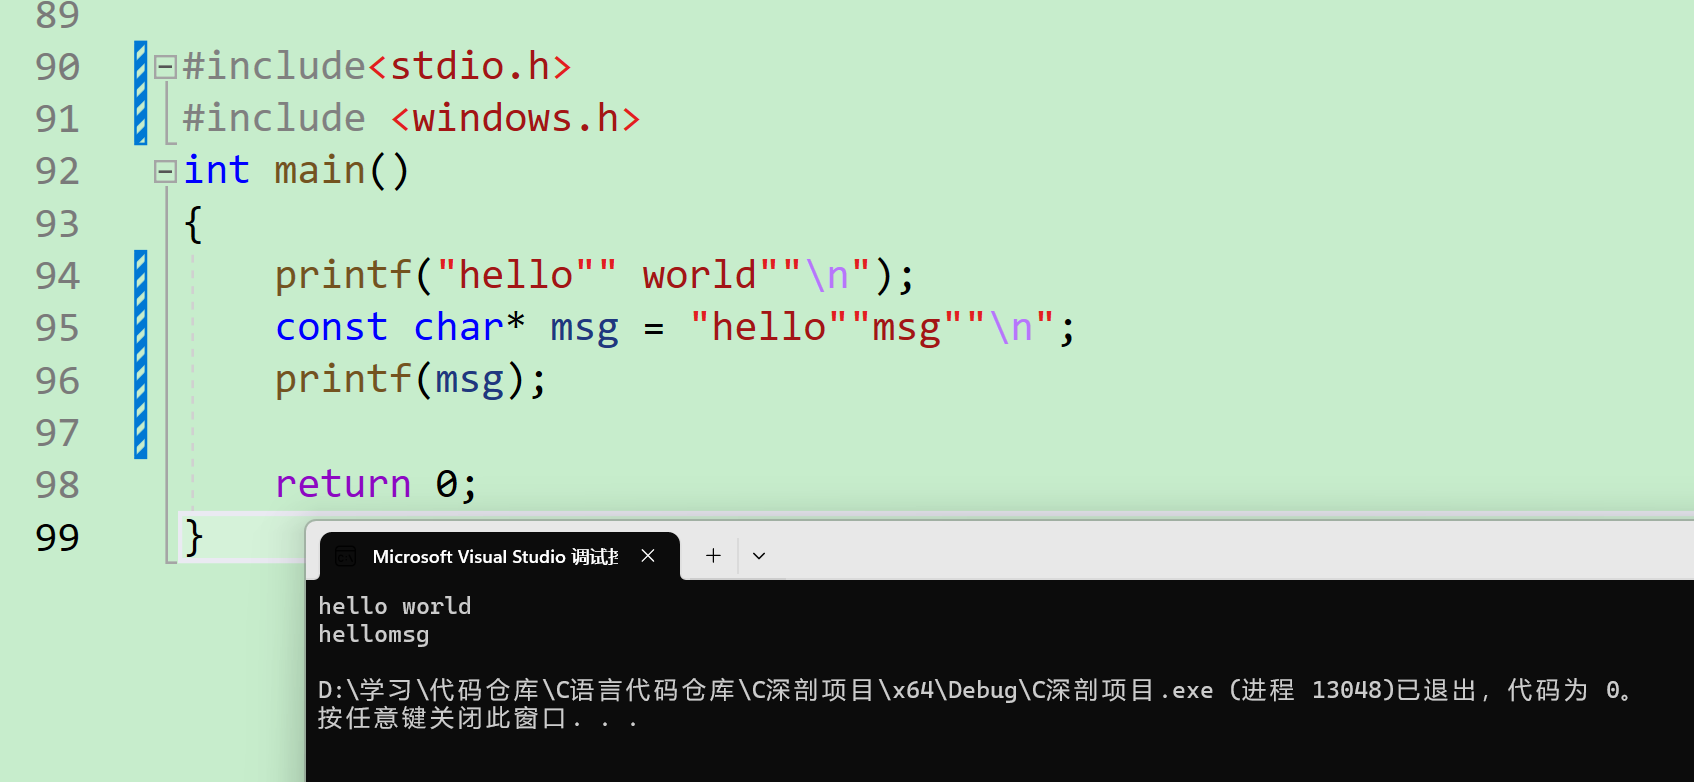Click the opening brace on line 93
The image size is (1694, 782).
coord(194,223)
